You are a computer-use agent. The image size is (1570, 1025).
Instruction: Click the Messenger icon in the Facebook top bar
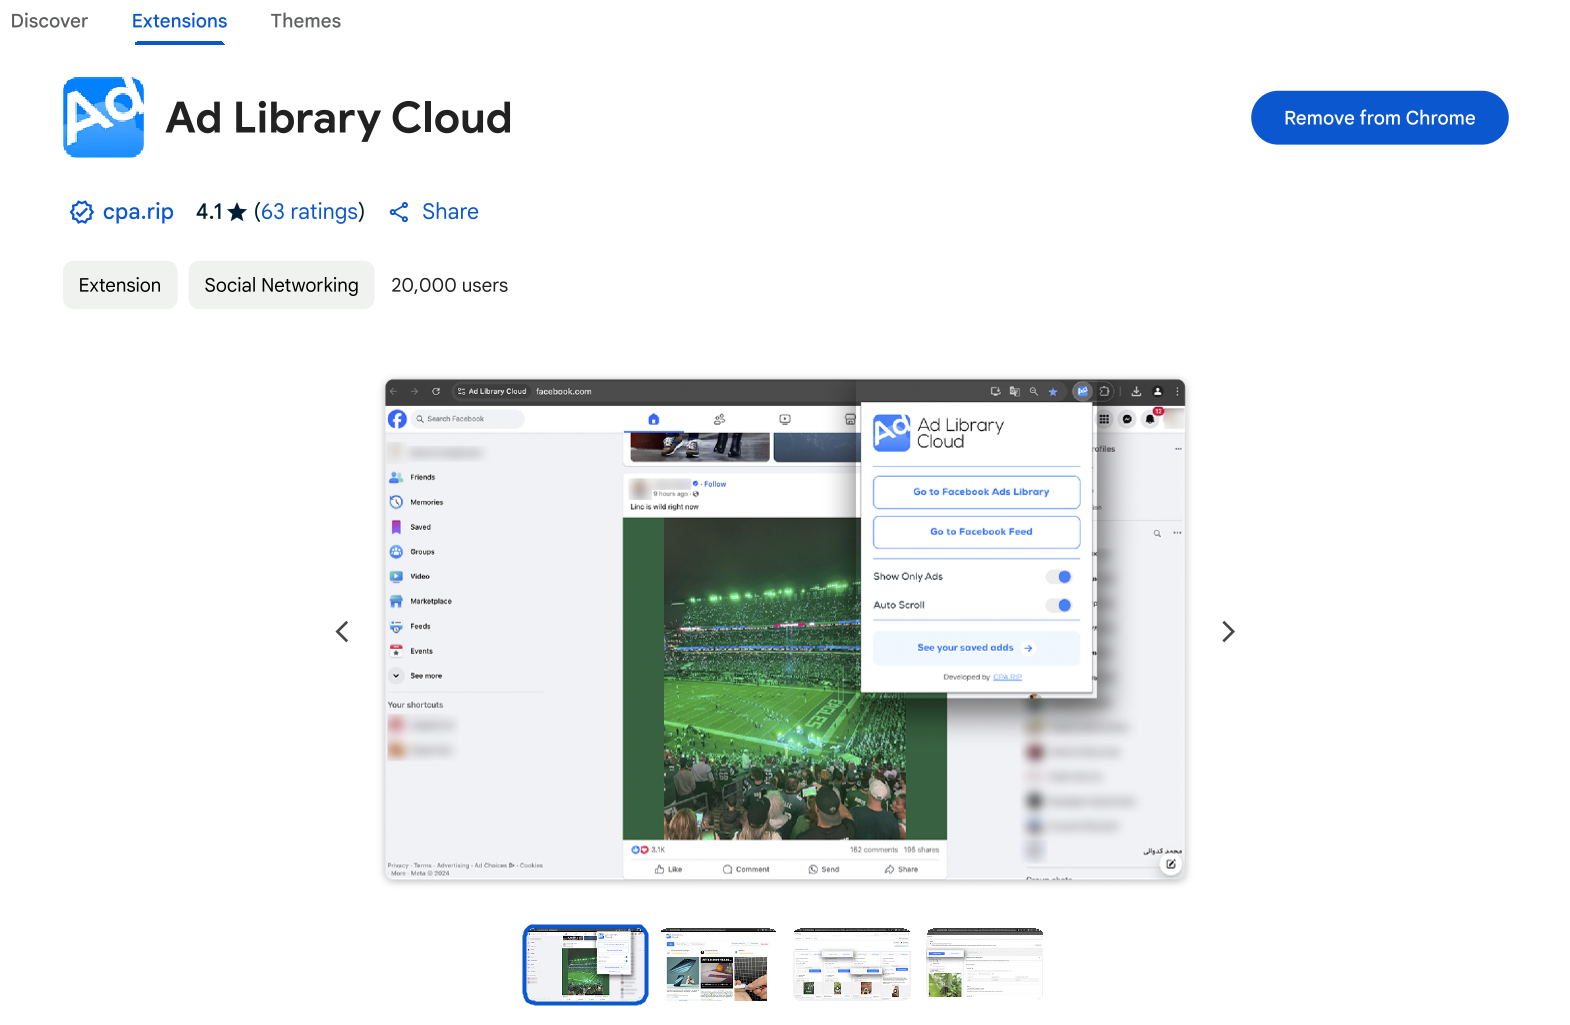tap(1127, 419)
